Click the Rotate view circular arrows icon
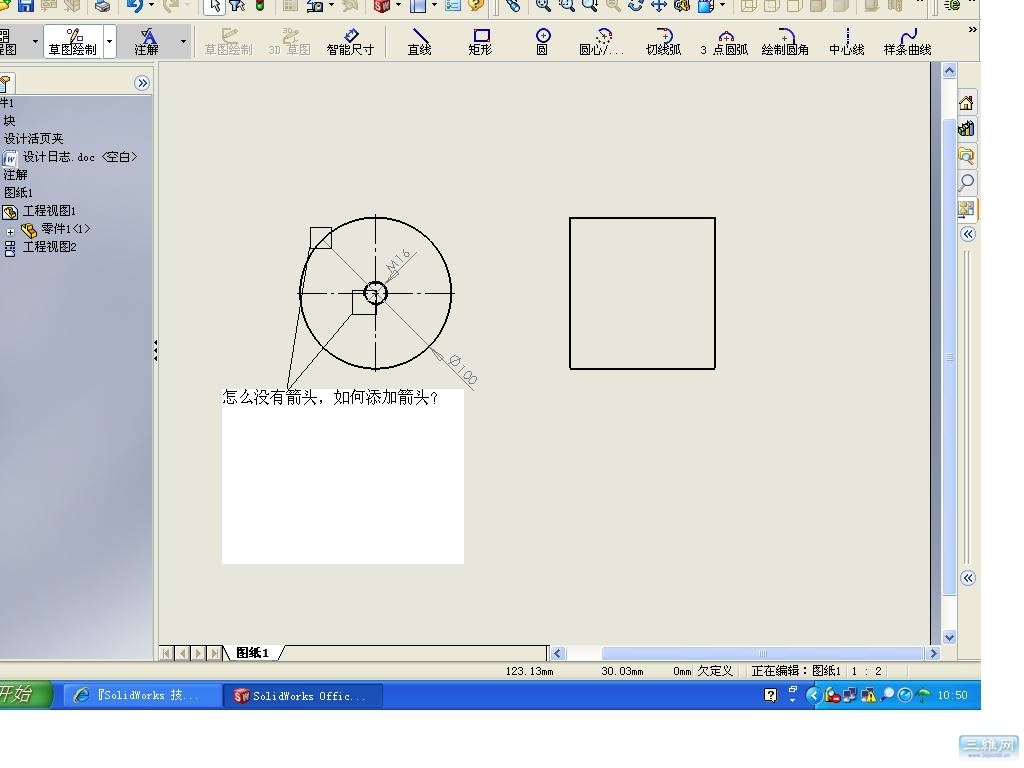 (635, 6)
